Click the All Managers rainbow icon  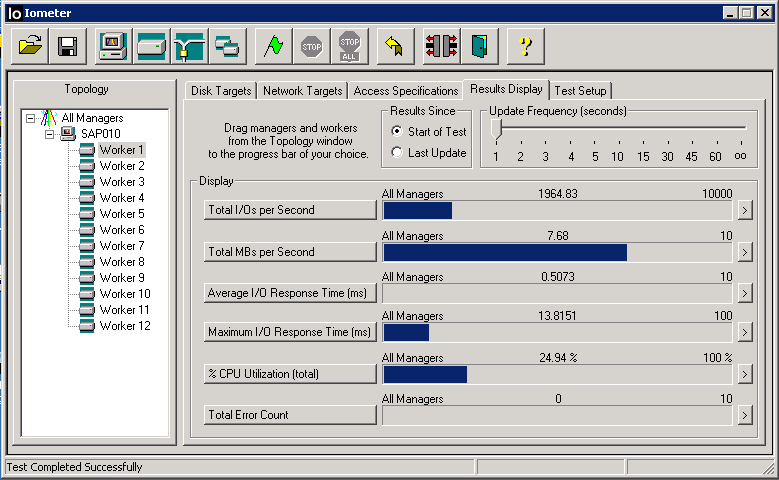(48, 118)
